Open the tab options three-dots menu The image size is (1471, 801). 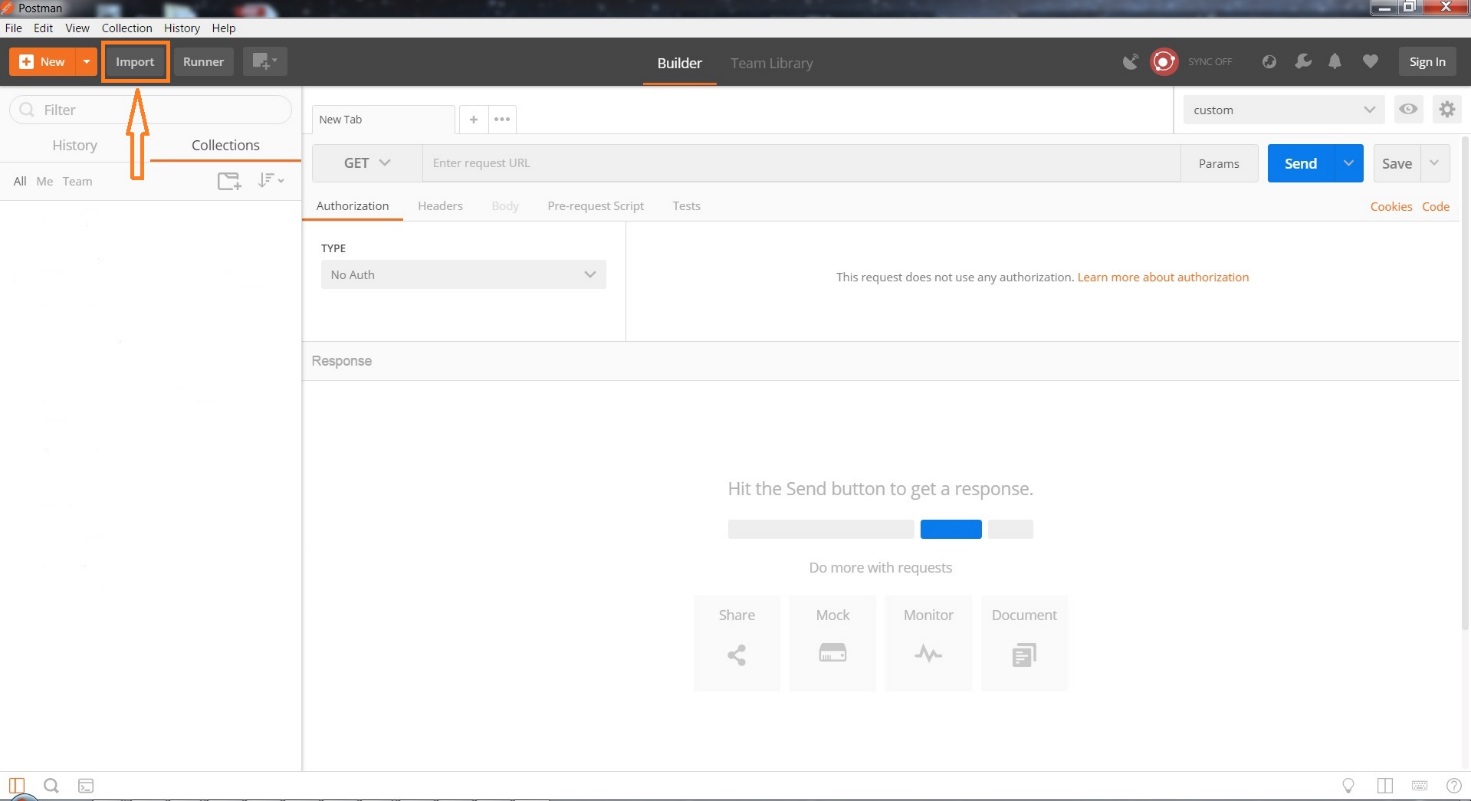tap(502, 119)
